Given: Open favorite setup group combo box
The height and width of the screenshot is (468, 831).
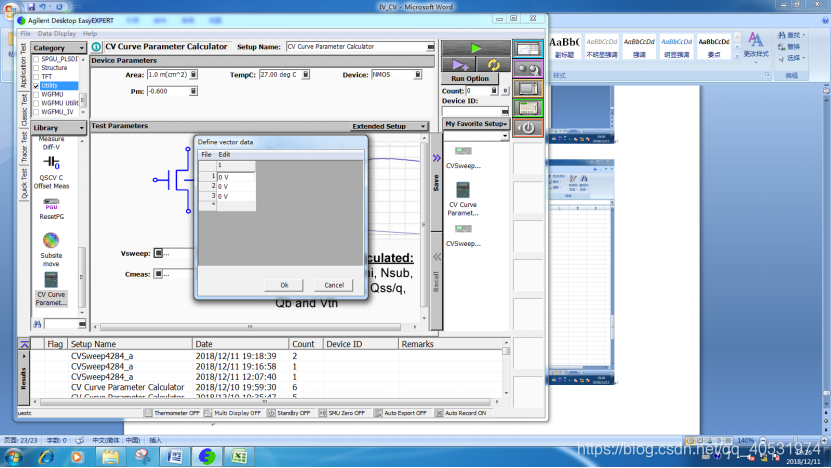Looking at the screenshot, I should pyautogui.click(x=476, y=136).
